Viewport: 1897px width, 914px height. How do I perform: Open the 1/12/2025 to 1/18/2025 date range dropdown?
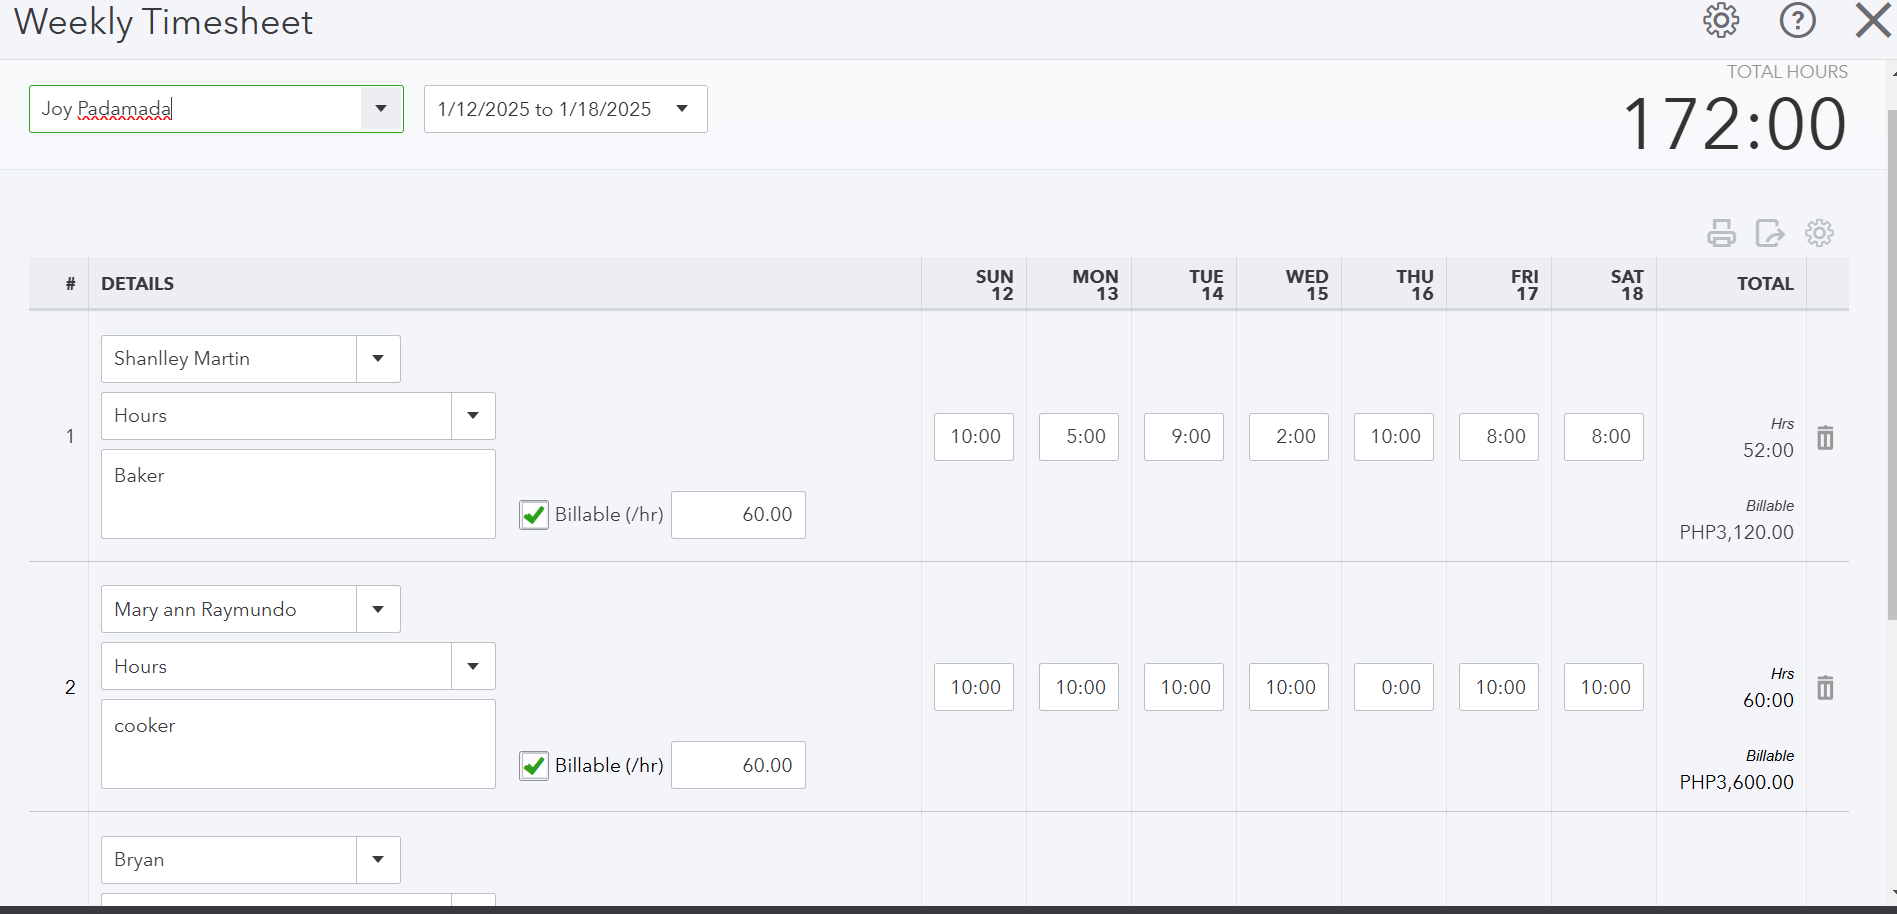click(682, 109)
